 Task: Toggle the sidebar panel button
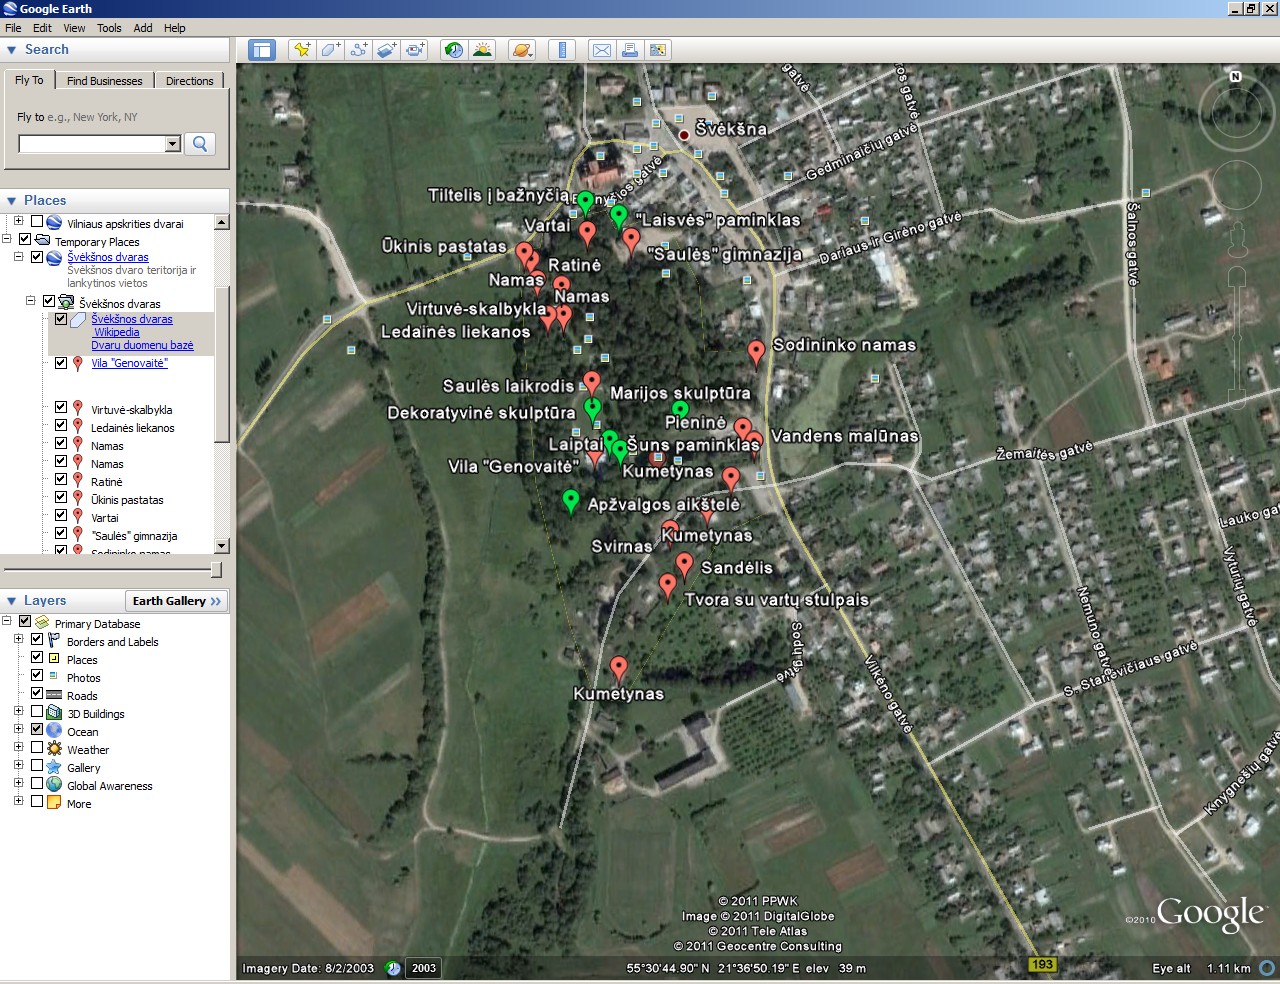coord(262,50)
